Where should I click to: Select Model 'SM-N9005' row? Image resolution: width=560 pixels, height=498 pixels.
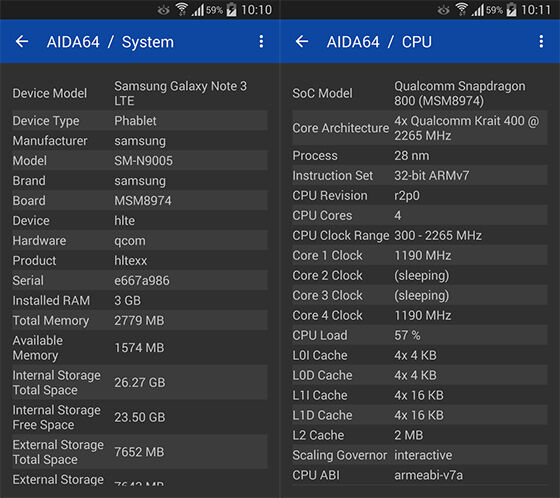tap(140, 161)
